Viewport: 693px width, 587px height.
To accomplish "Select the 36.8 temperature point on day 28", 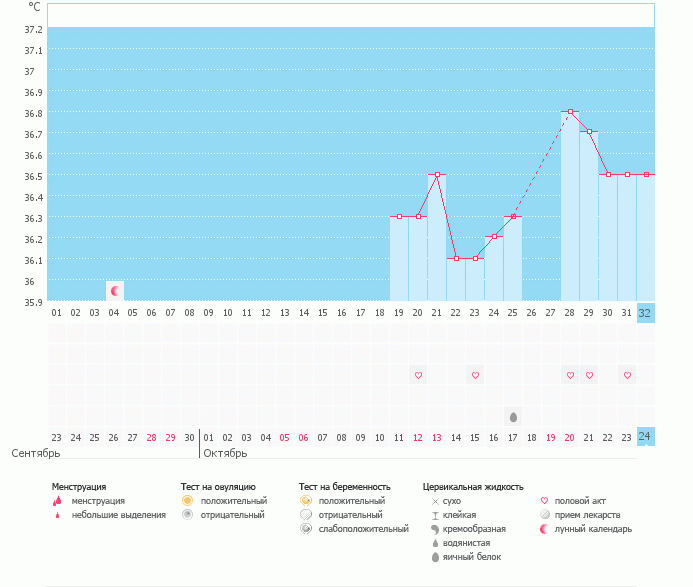I will pyautogui.click(x=570, y=112).
